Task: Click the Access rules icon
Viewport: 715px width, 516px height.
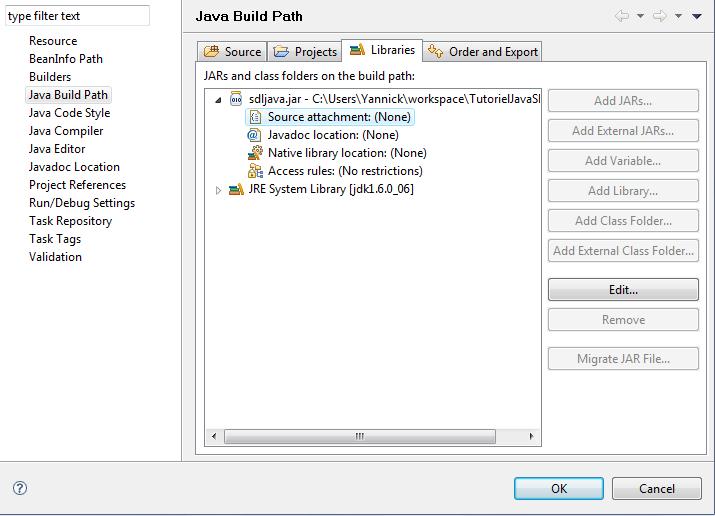Action: click(255, 171)
